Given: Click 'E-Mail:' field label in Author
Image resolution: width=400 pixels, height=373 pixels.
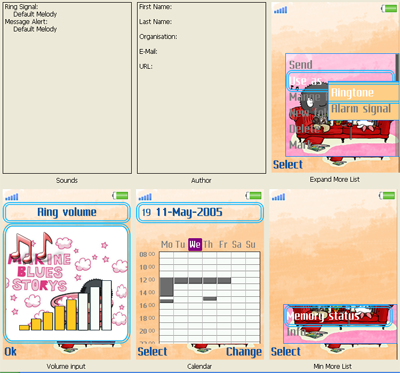Looking at the screenshot, I should (148, 52).
